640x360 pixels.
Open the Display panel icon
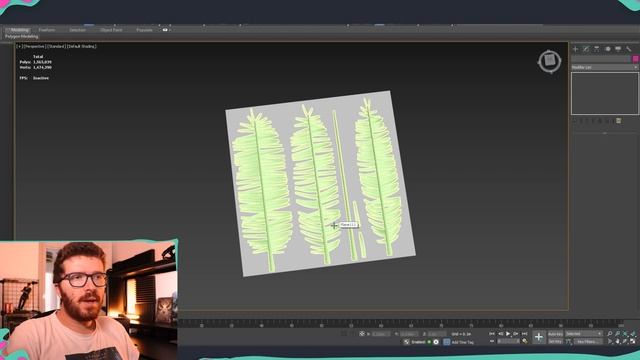pyautogui.click(x=618, y=49)
